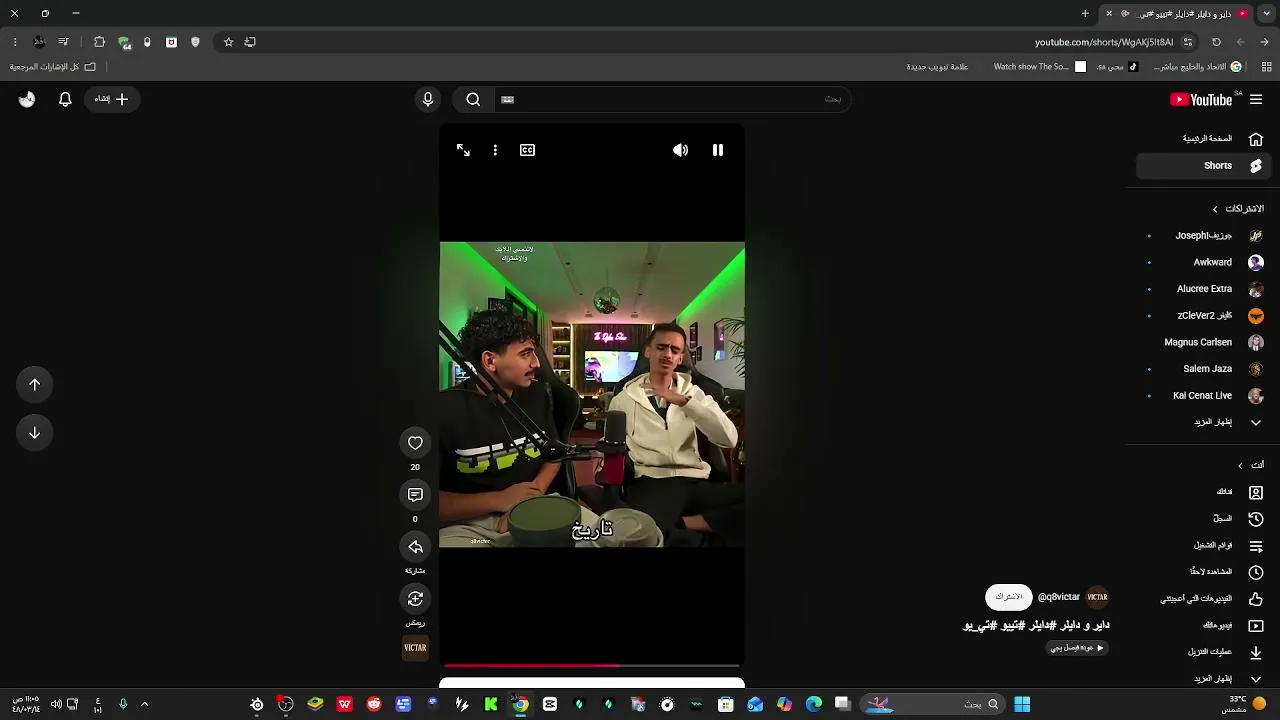Screen dimensions: 1280x720
Task: Pause the playing Short
Action: tap(718, 150)
